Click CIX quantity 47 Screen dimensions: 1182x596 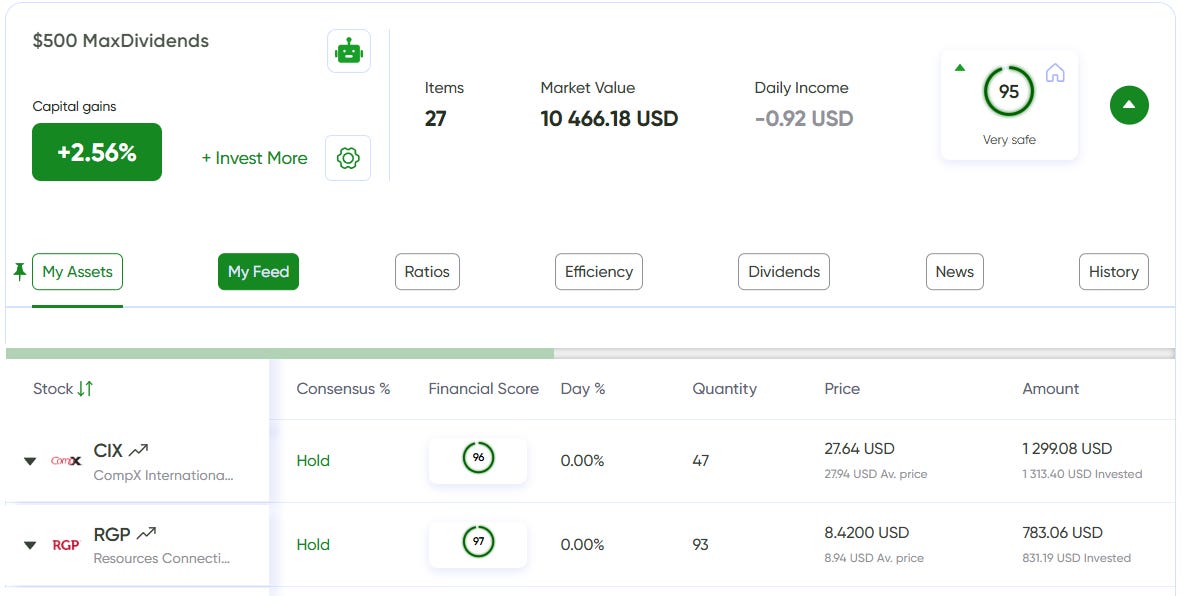click(700, 460)
